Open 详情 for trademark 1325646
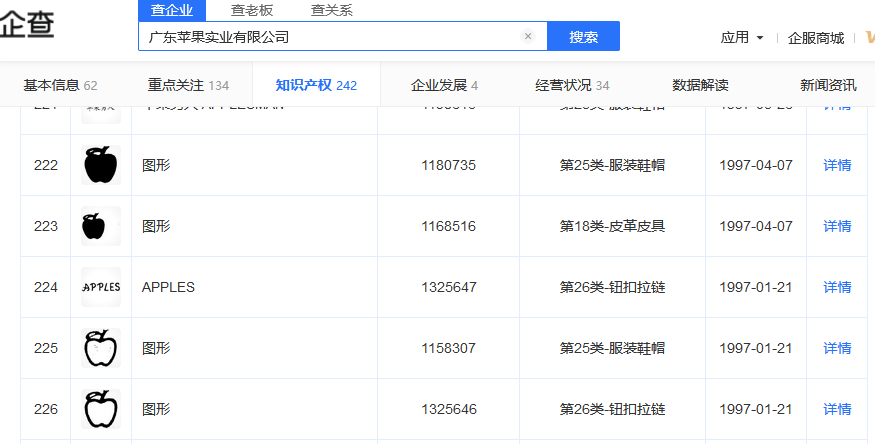Viewport: 875px width, 444px height. point(837,409)
